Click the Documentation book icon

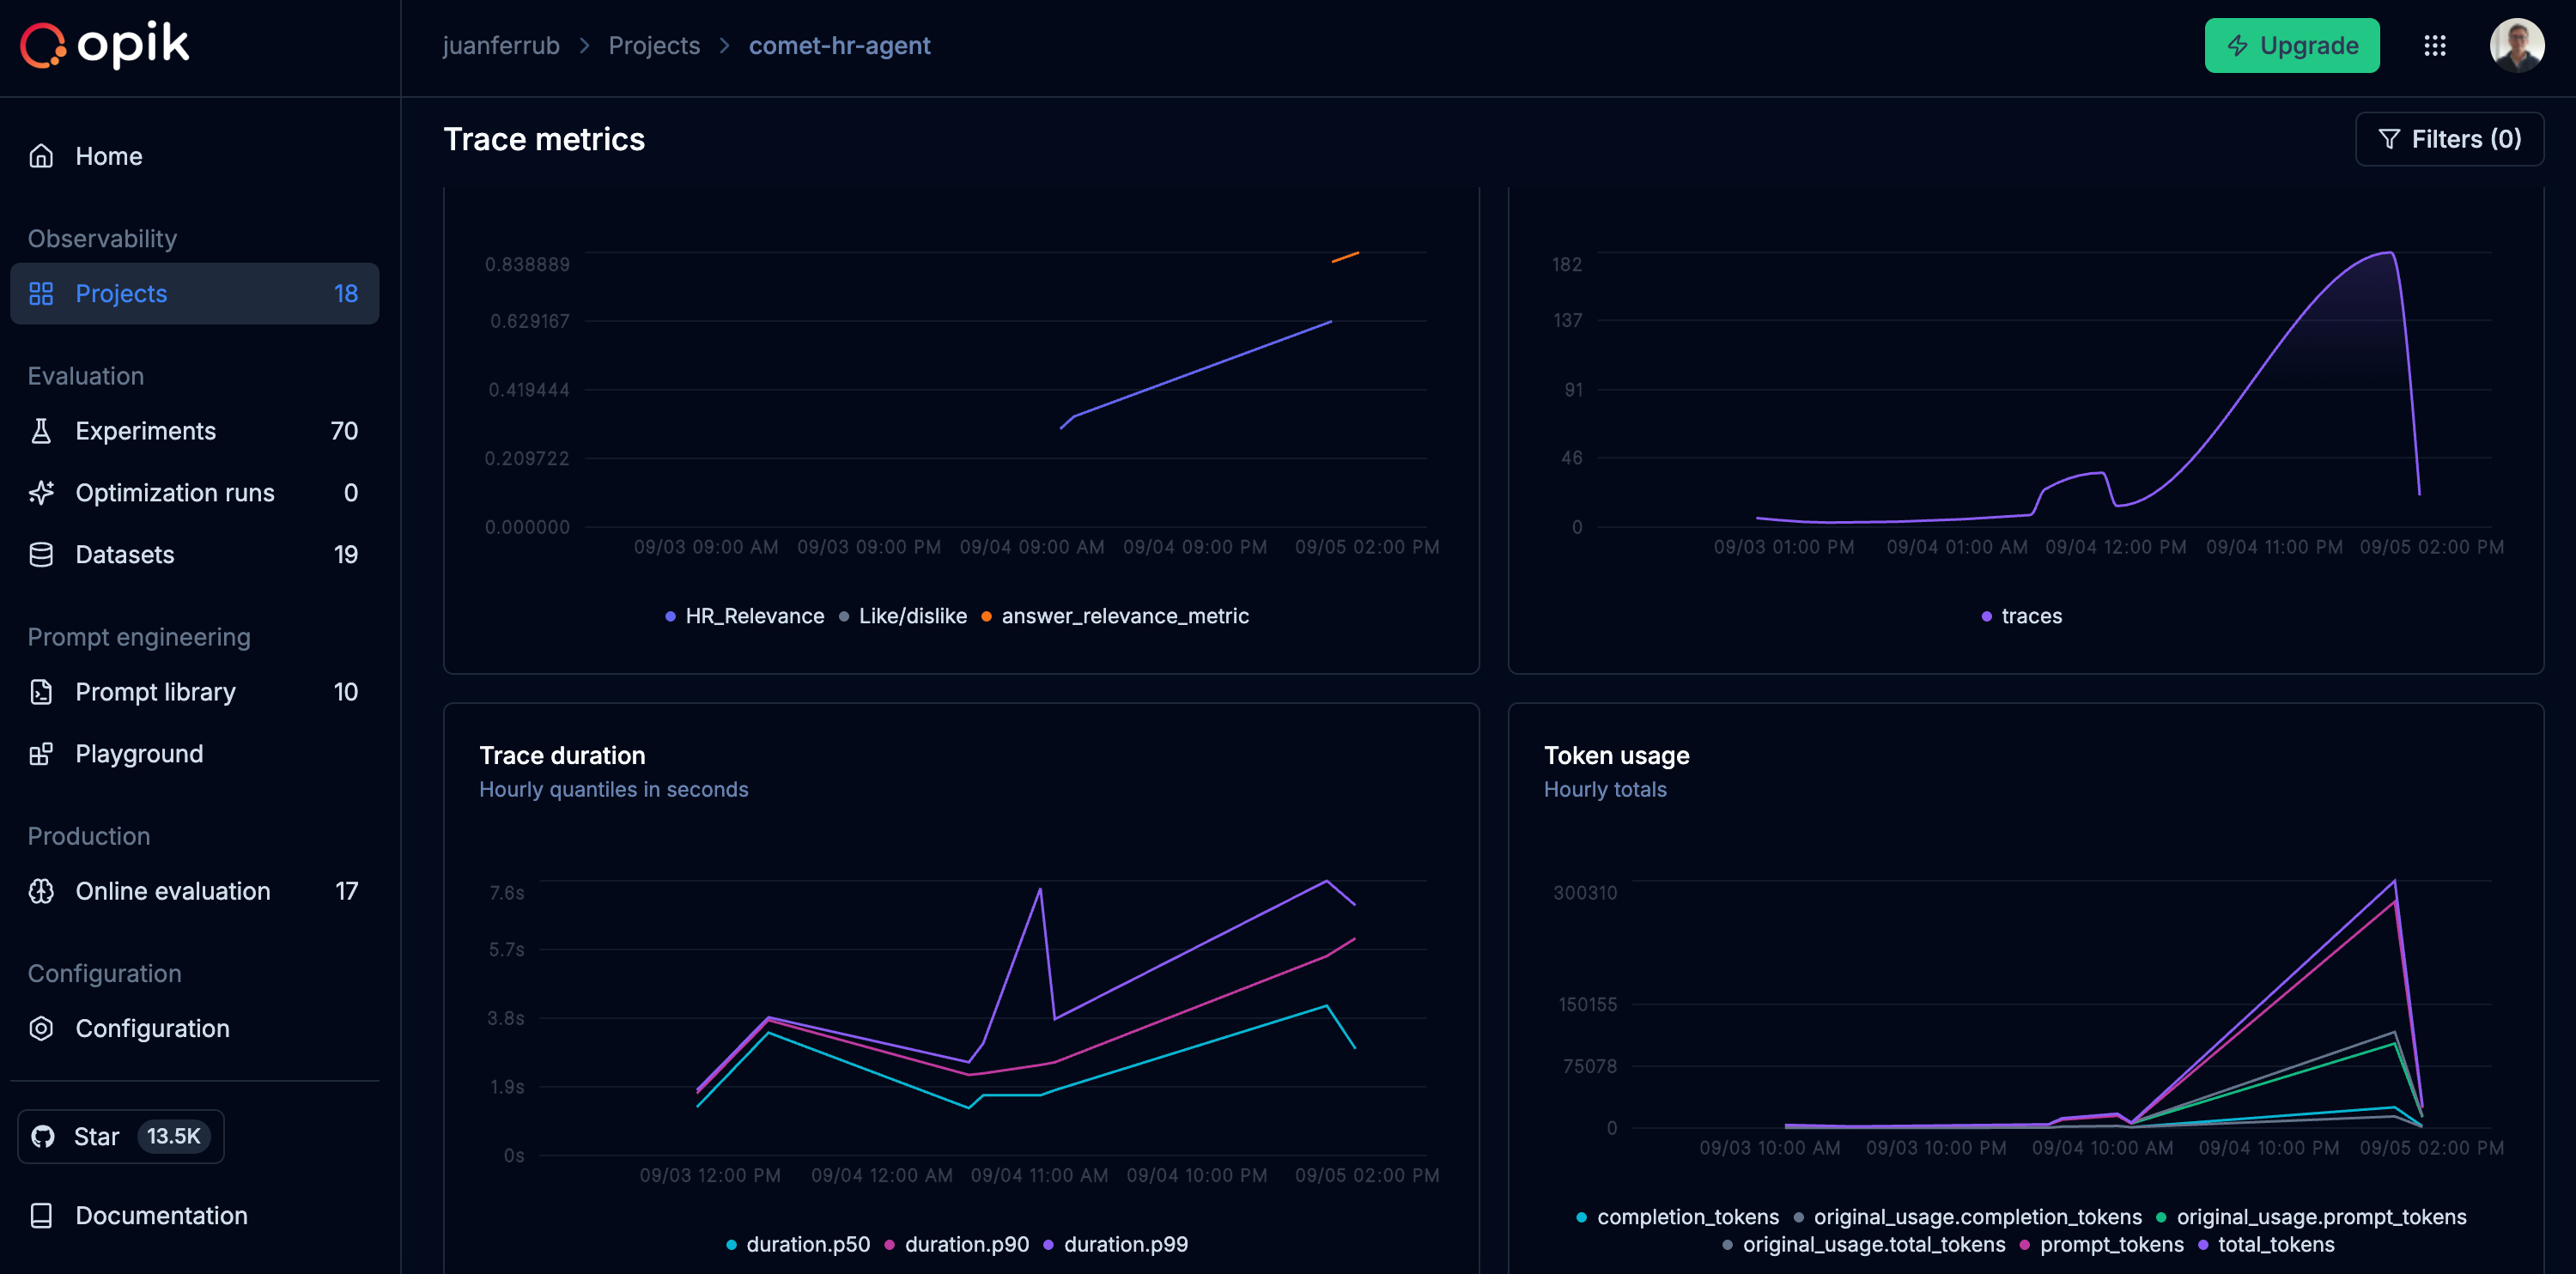coord(41,1215)
